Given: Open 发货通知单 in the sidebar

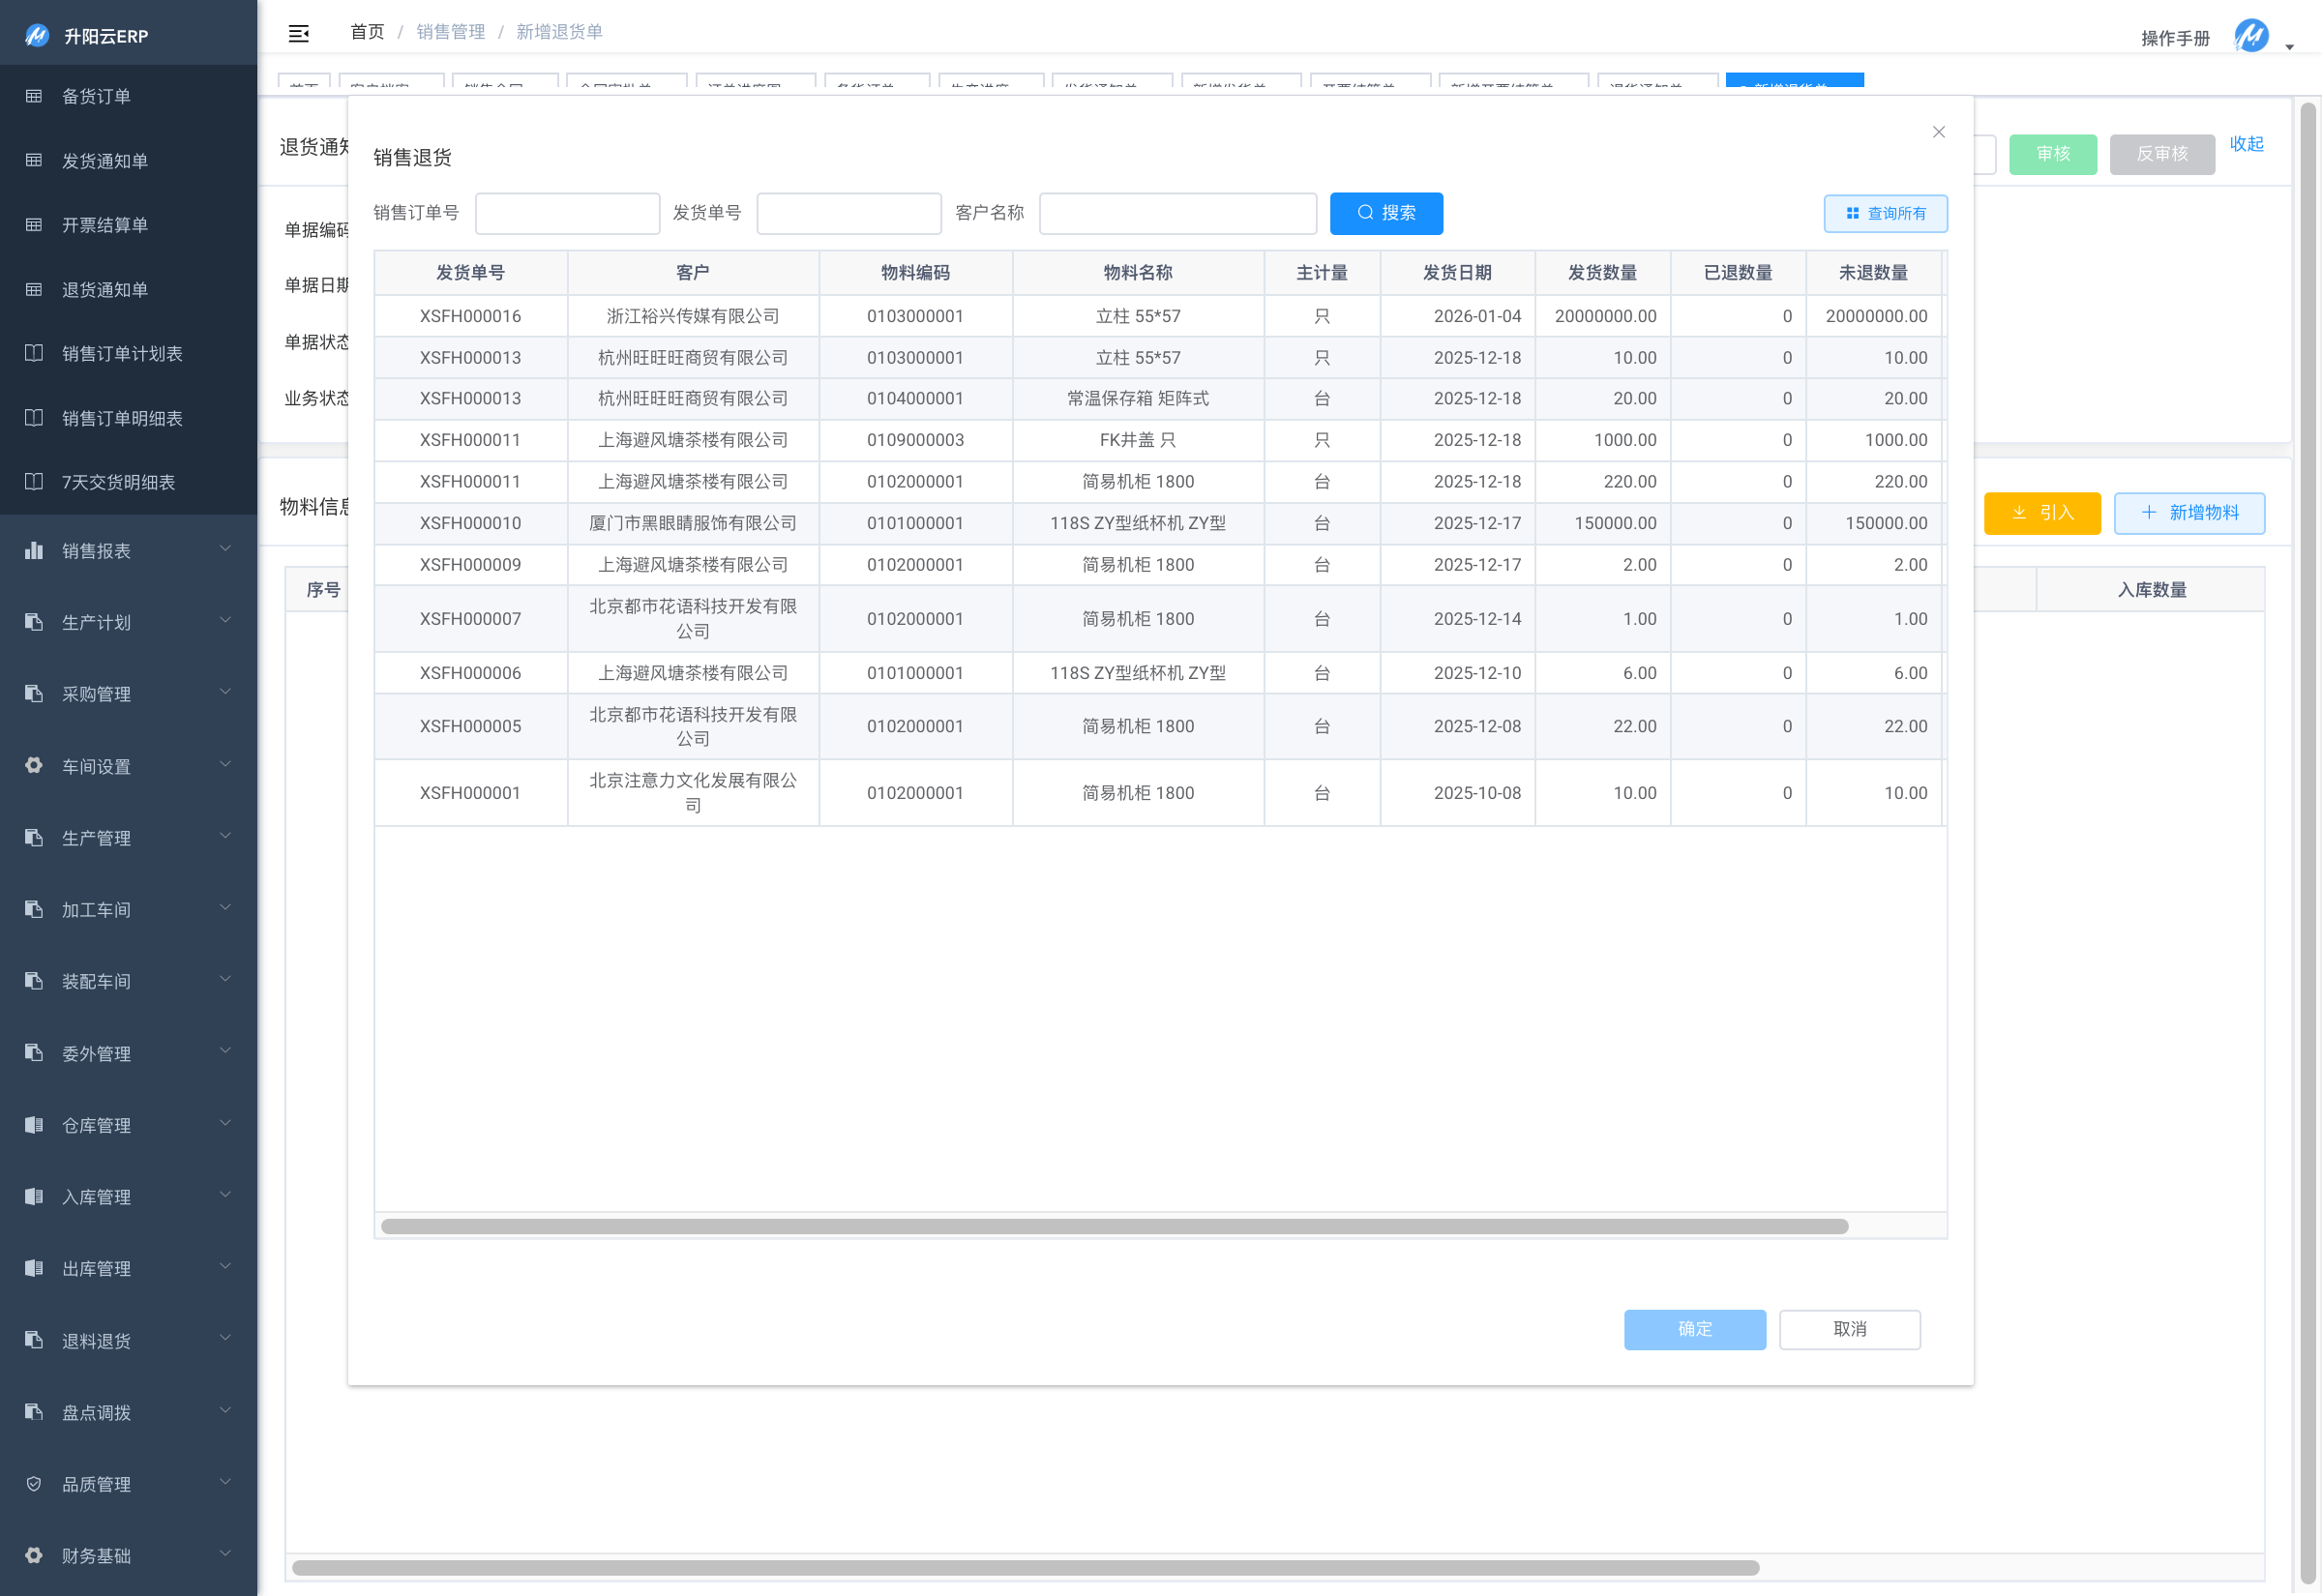Looking at the screenshot, I should pos(105,161).
